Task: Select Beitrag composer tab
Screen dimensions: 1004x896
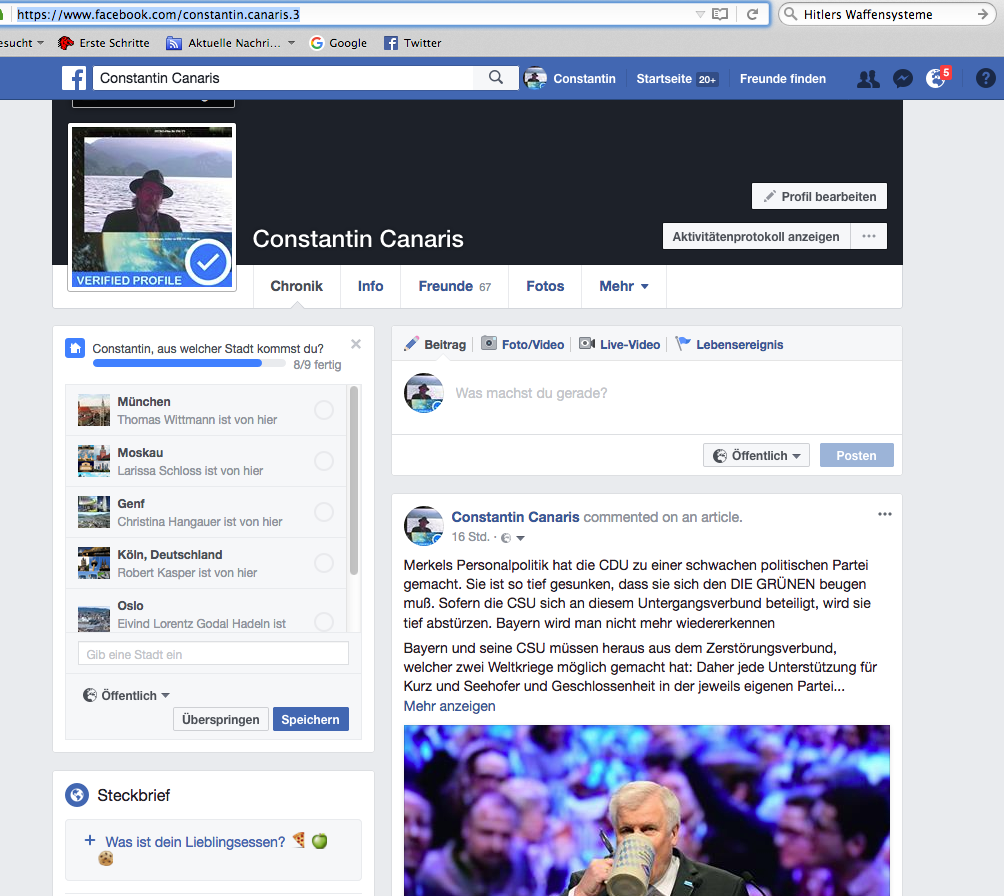Action: 435,345
